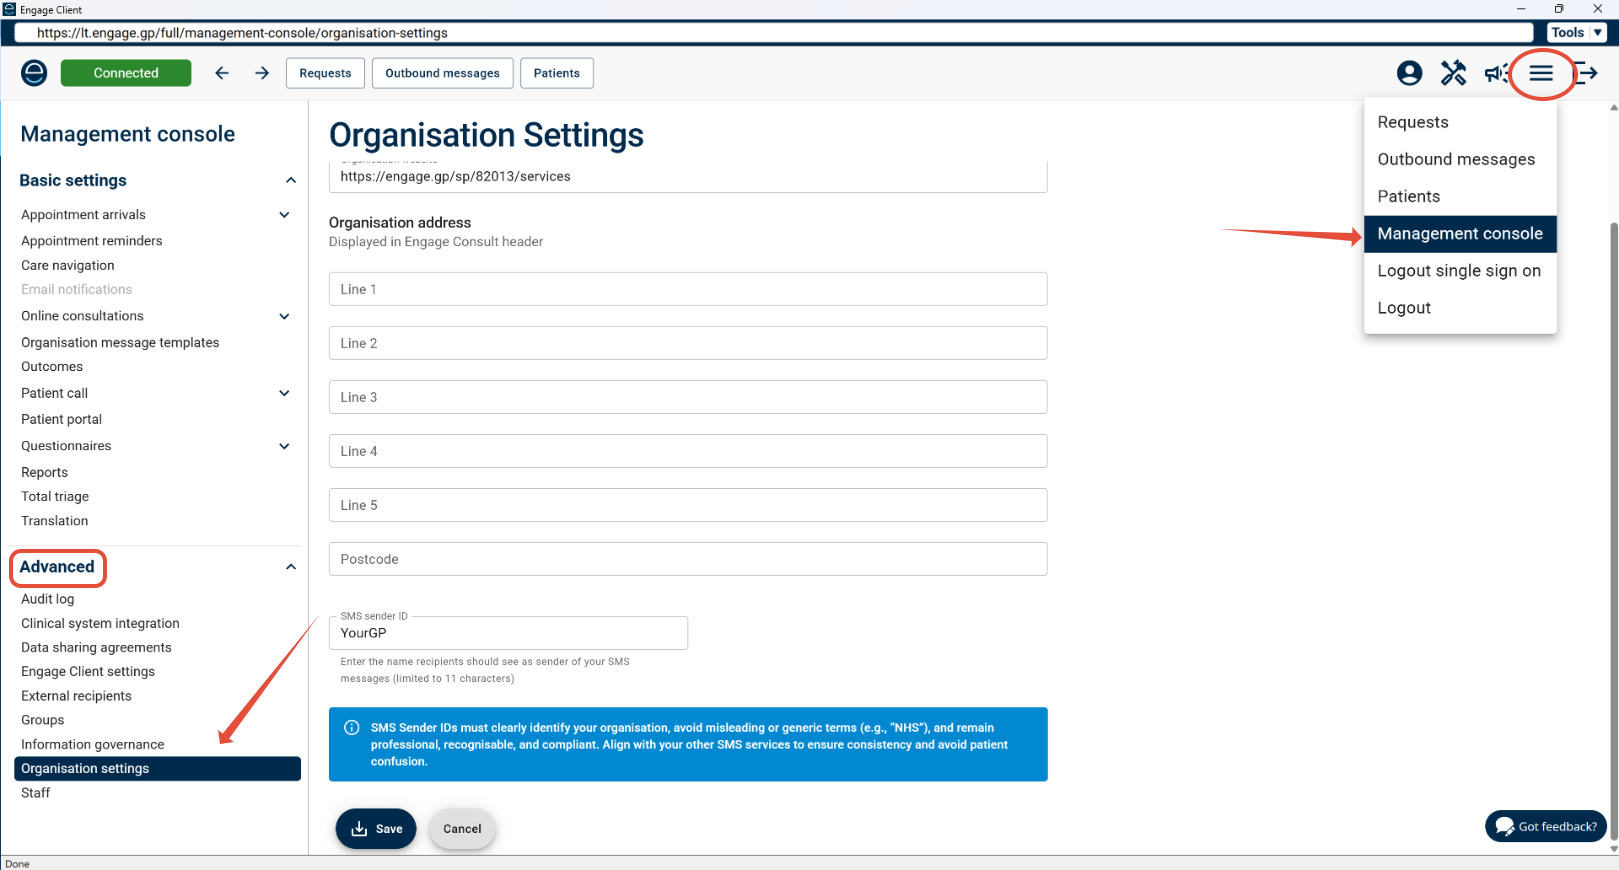1619x870 pixels.
Task: Open Care navigation settings
Action: point(68,266)
